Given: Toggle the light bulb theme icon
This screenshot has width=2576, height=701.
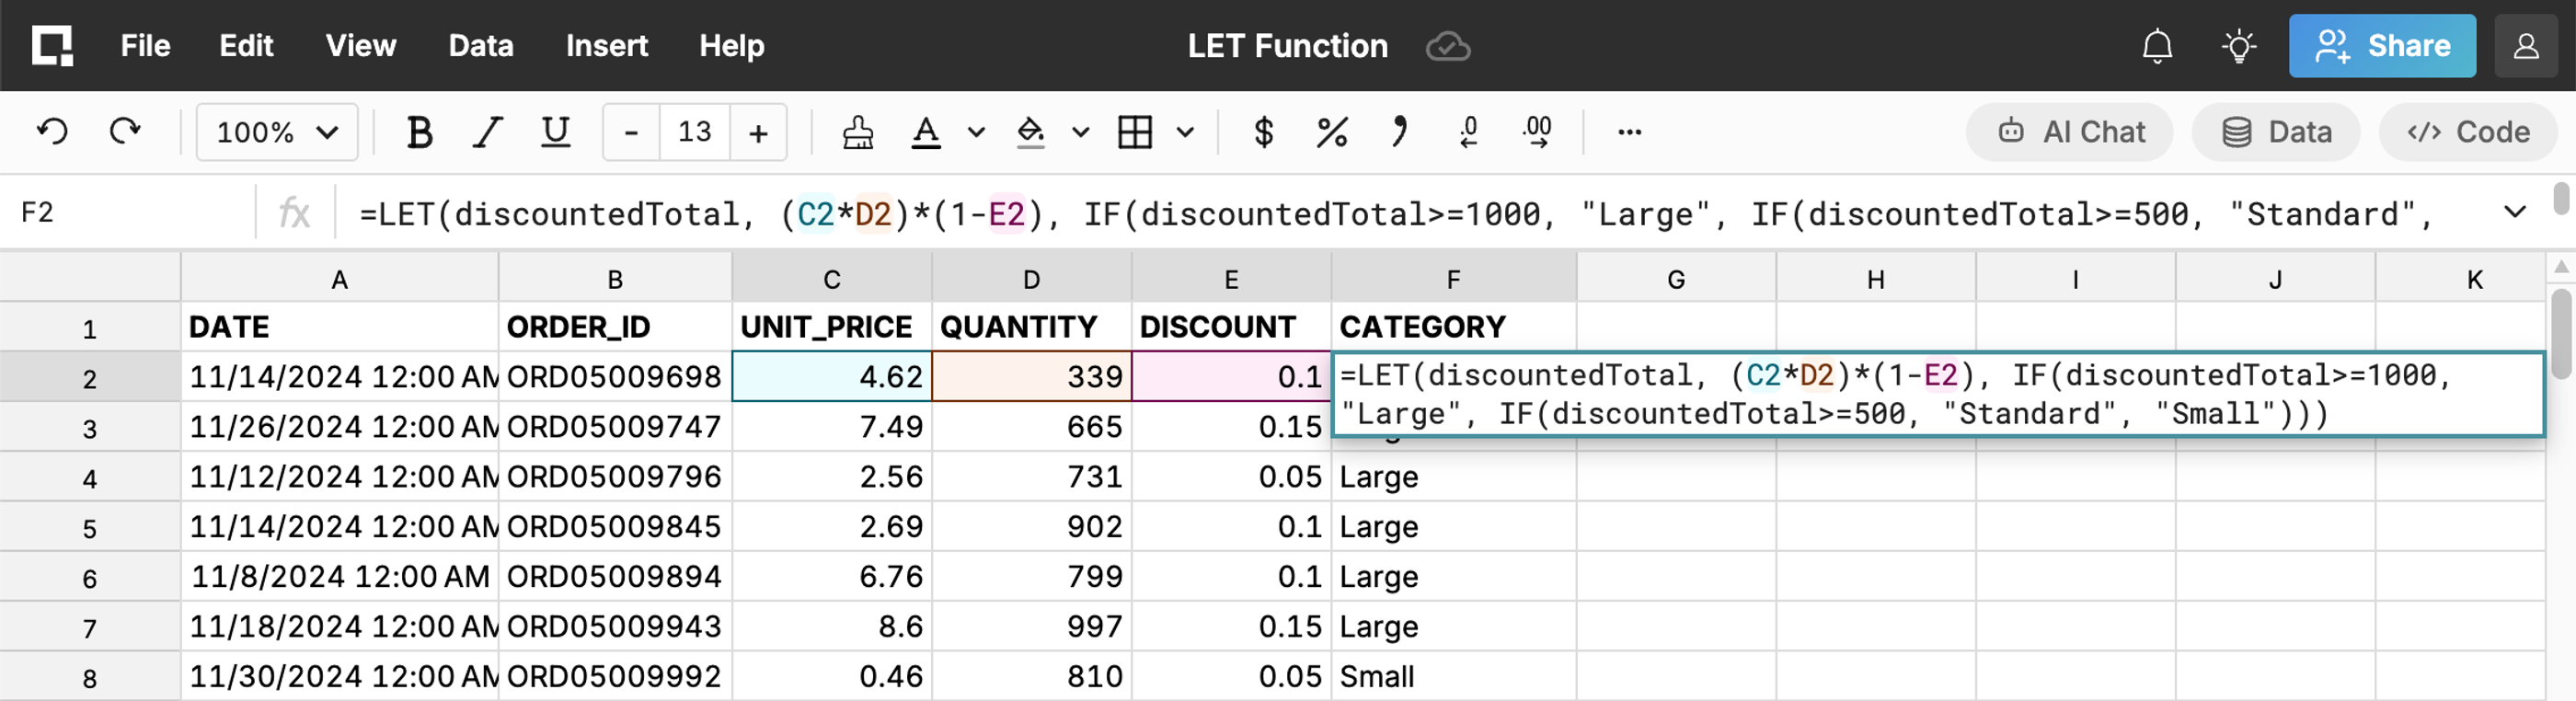Looking at the screenshot, I should (x=2239, y=46).
